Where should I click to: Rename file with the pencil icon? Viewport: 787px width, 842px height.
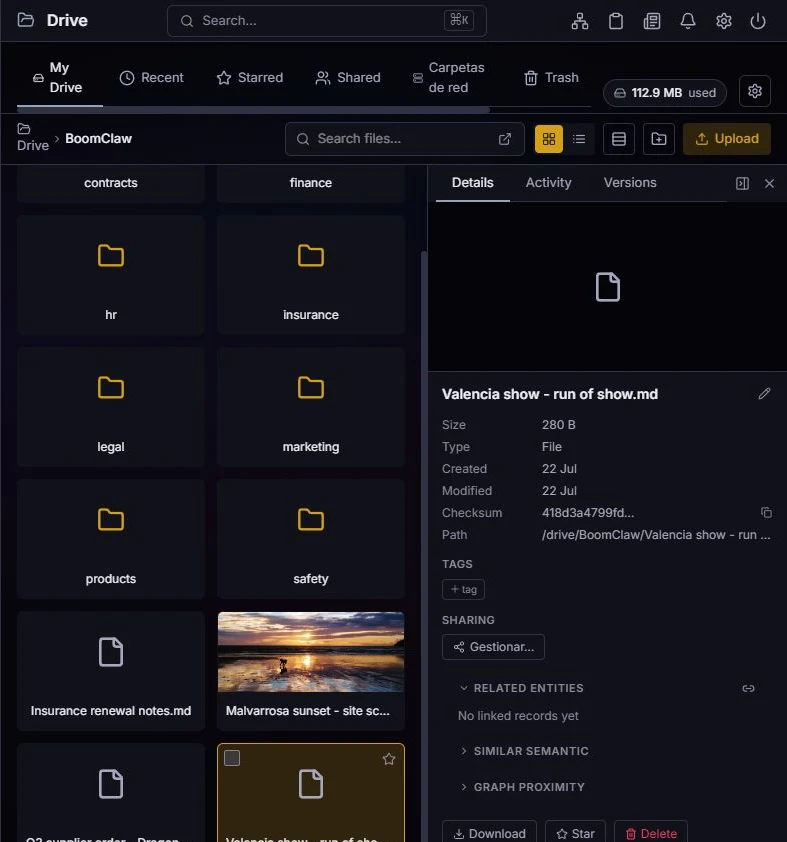(x=764, y=394)
